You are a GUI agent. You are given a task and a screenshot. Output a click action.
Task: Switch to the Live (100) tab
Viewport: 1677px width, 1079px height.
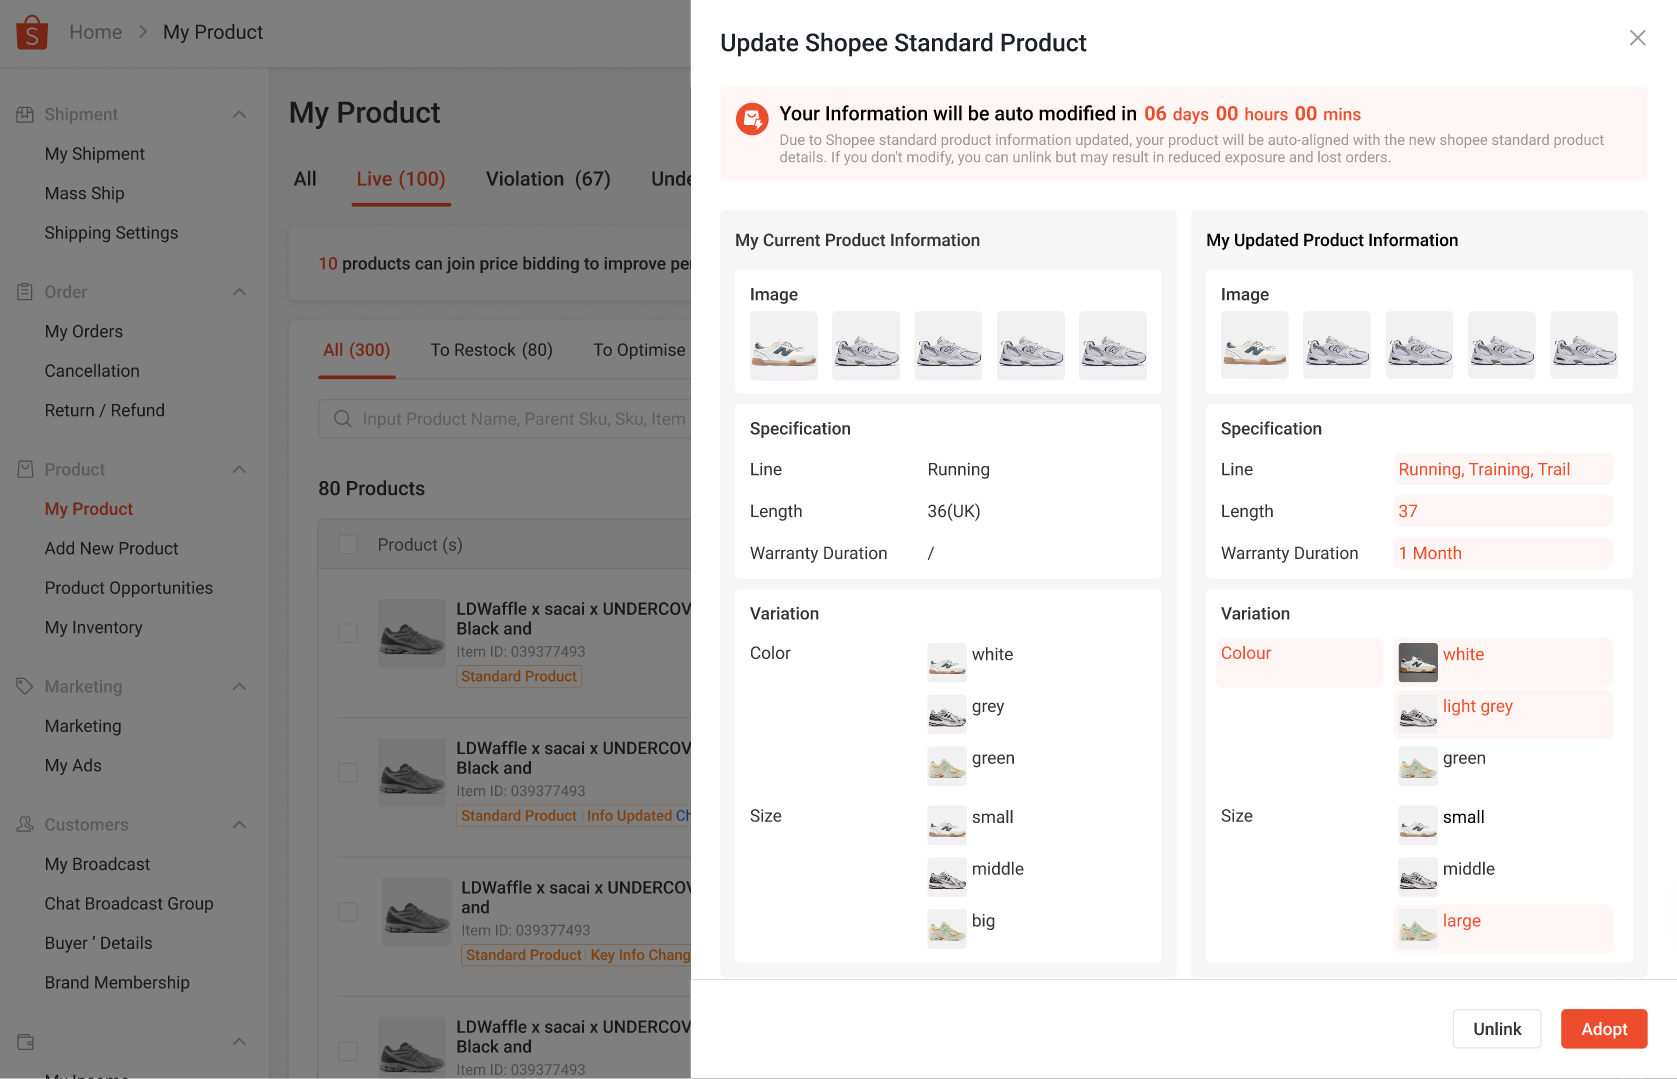coord(401,179)
